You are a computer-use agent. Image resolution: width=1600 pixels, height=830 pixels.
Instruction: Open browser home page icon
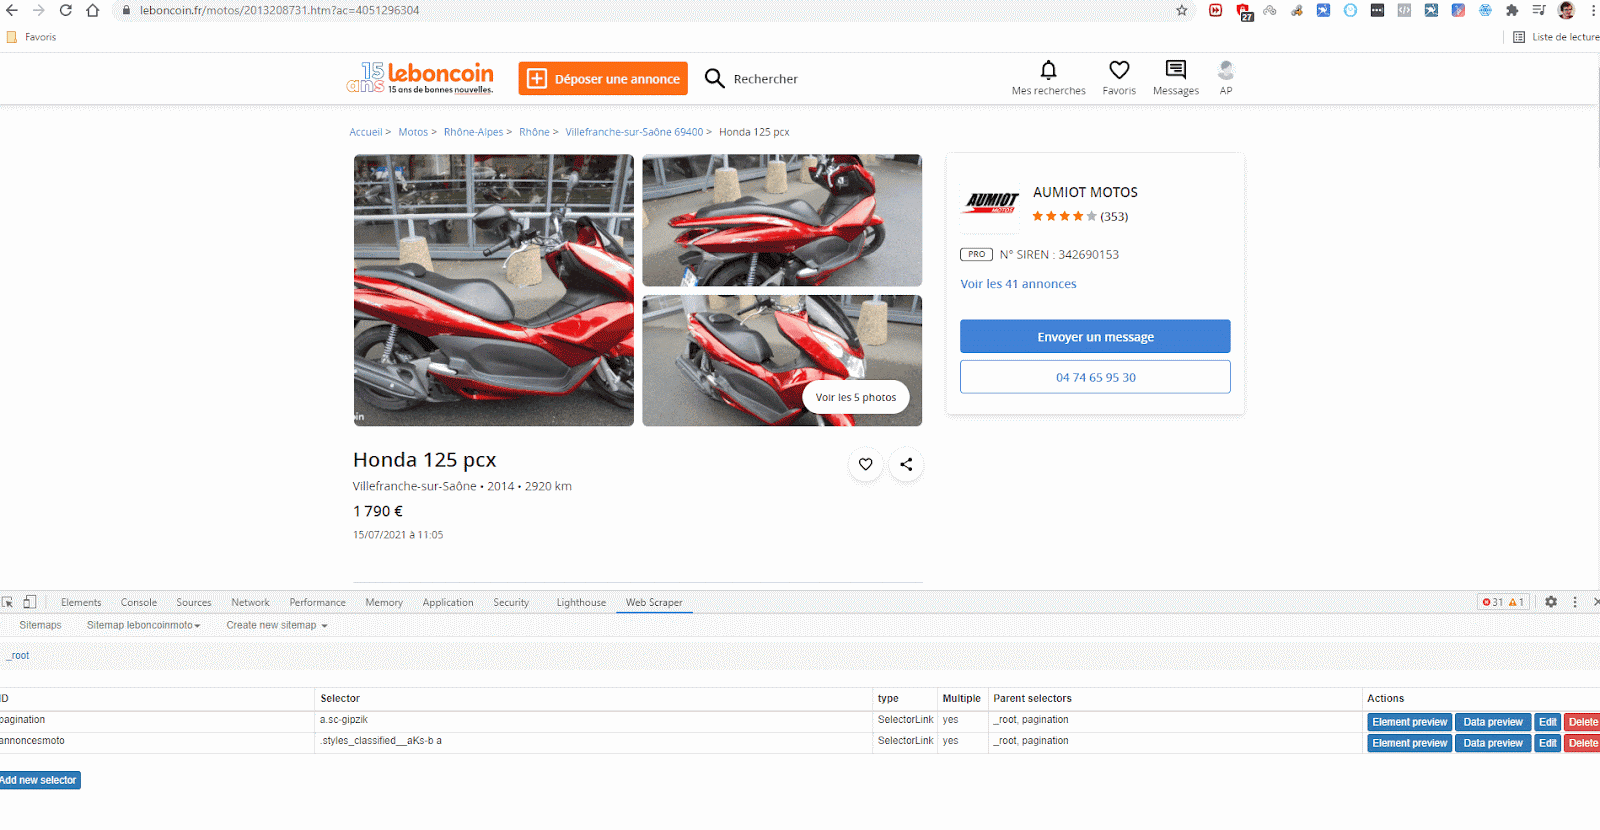point(92,10)
